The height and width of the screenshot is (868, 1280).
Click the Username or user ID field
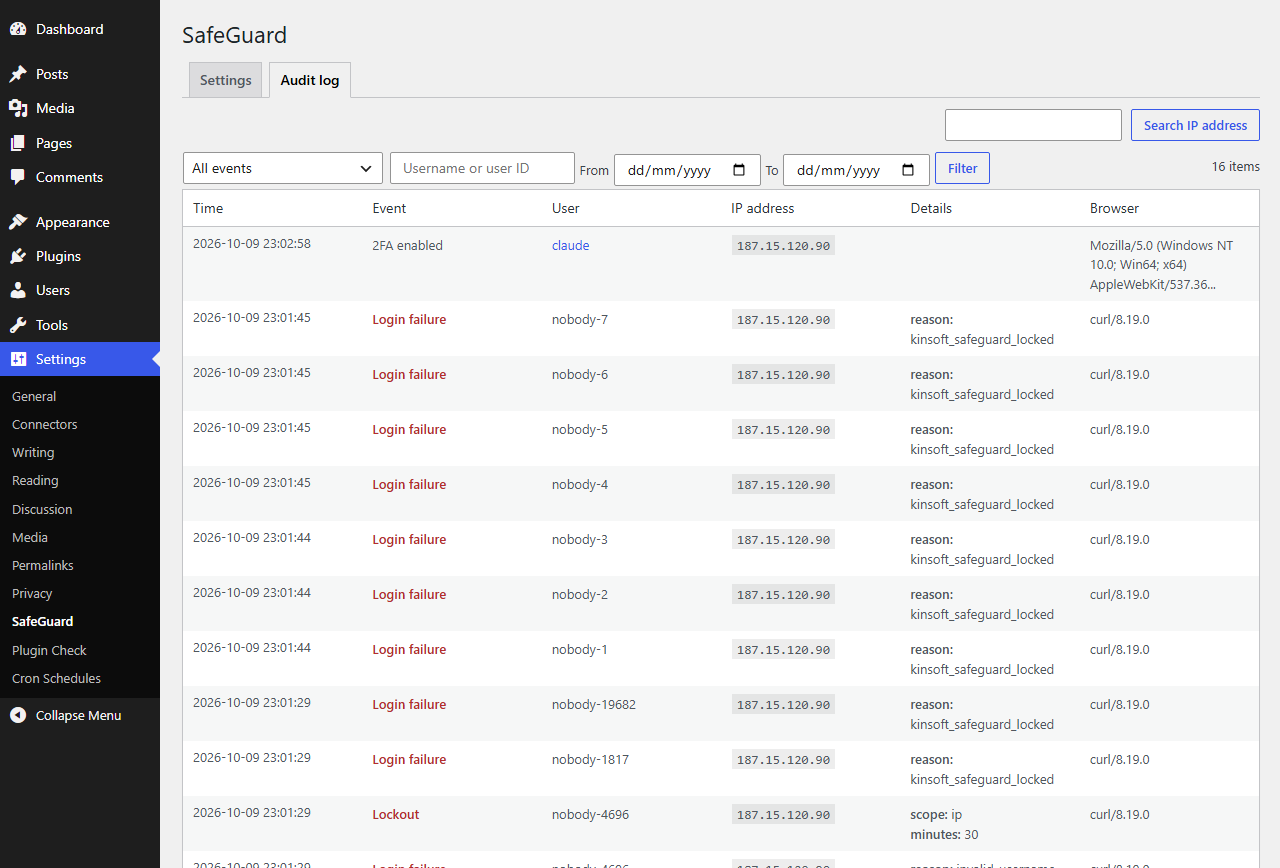tap(482, 168)
